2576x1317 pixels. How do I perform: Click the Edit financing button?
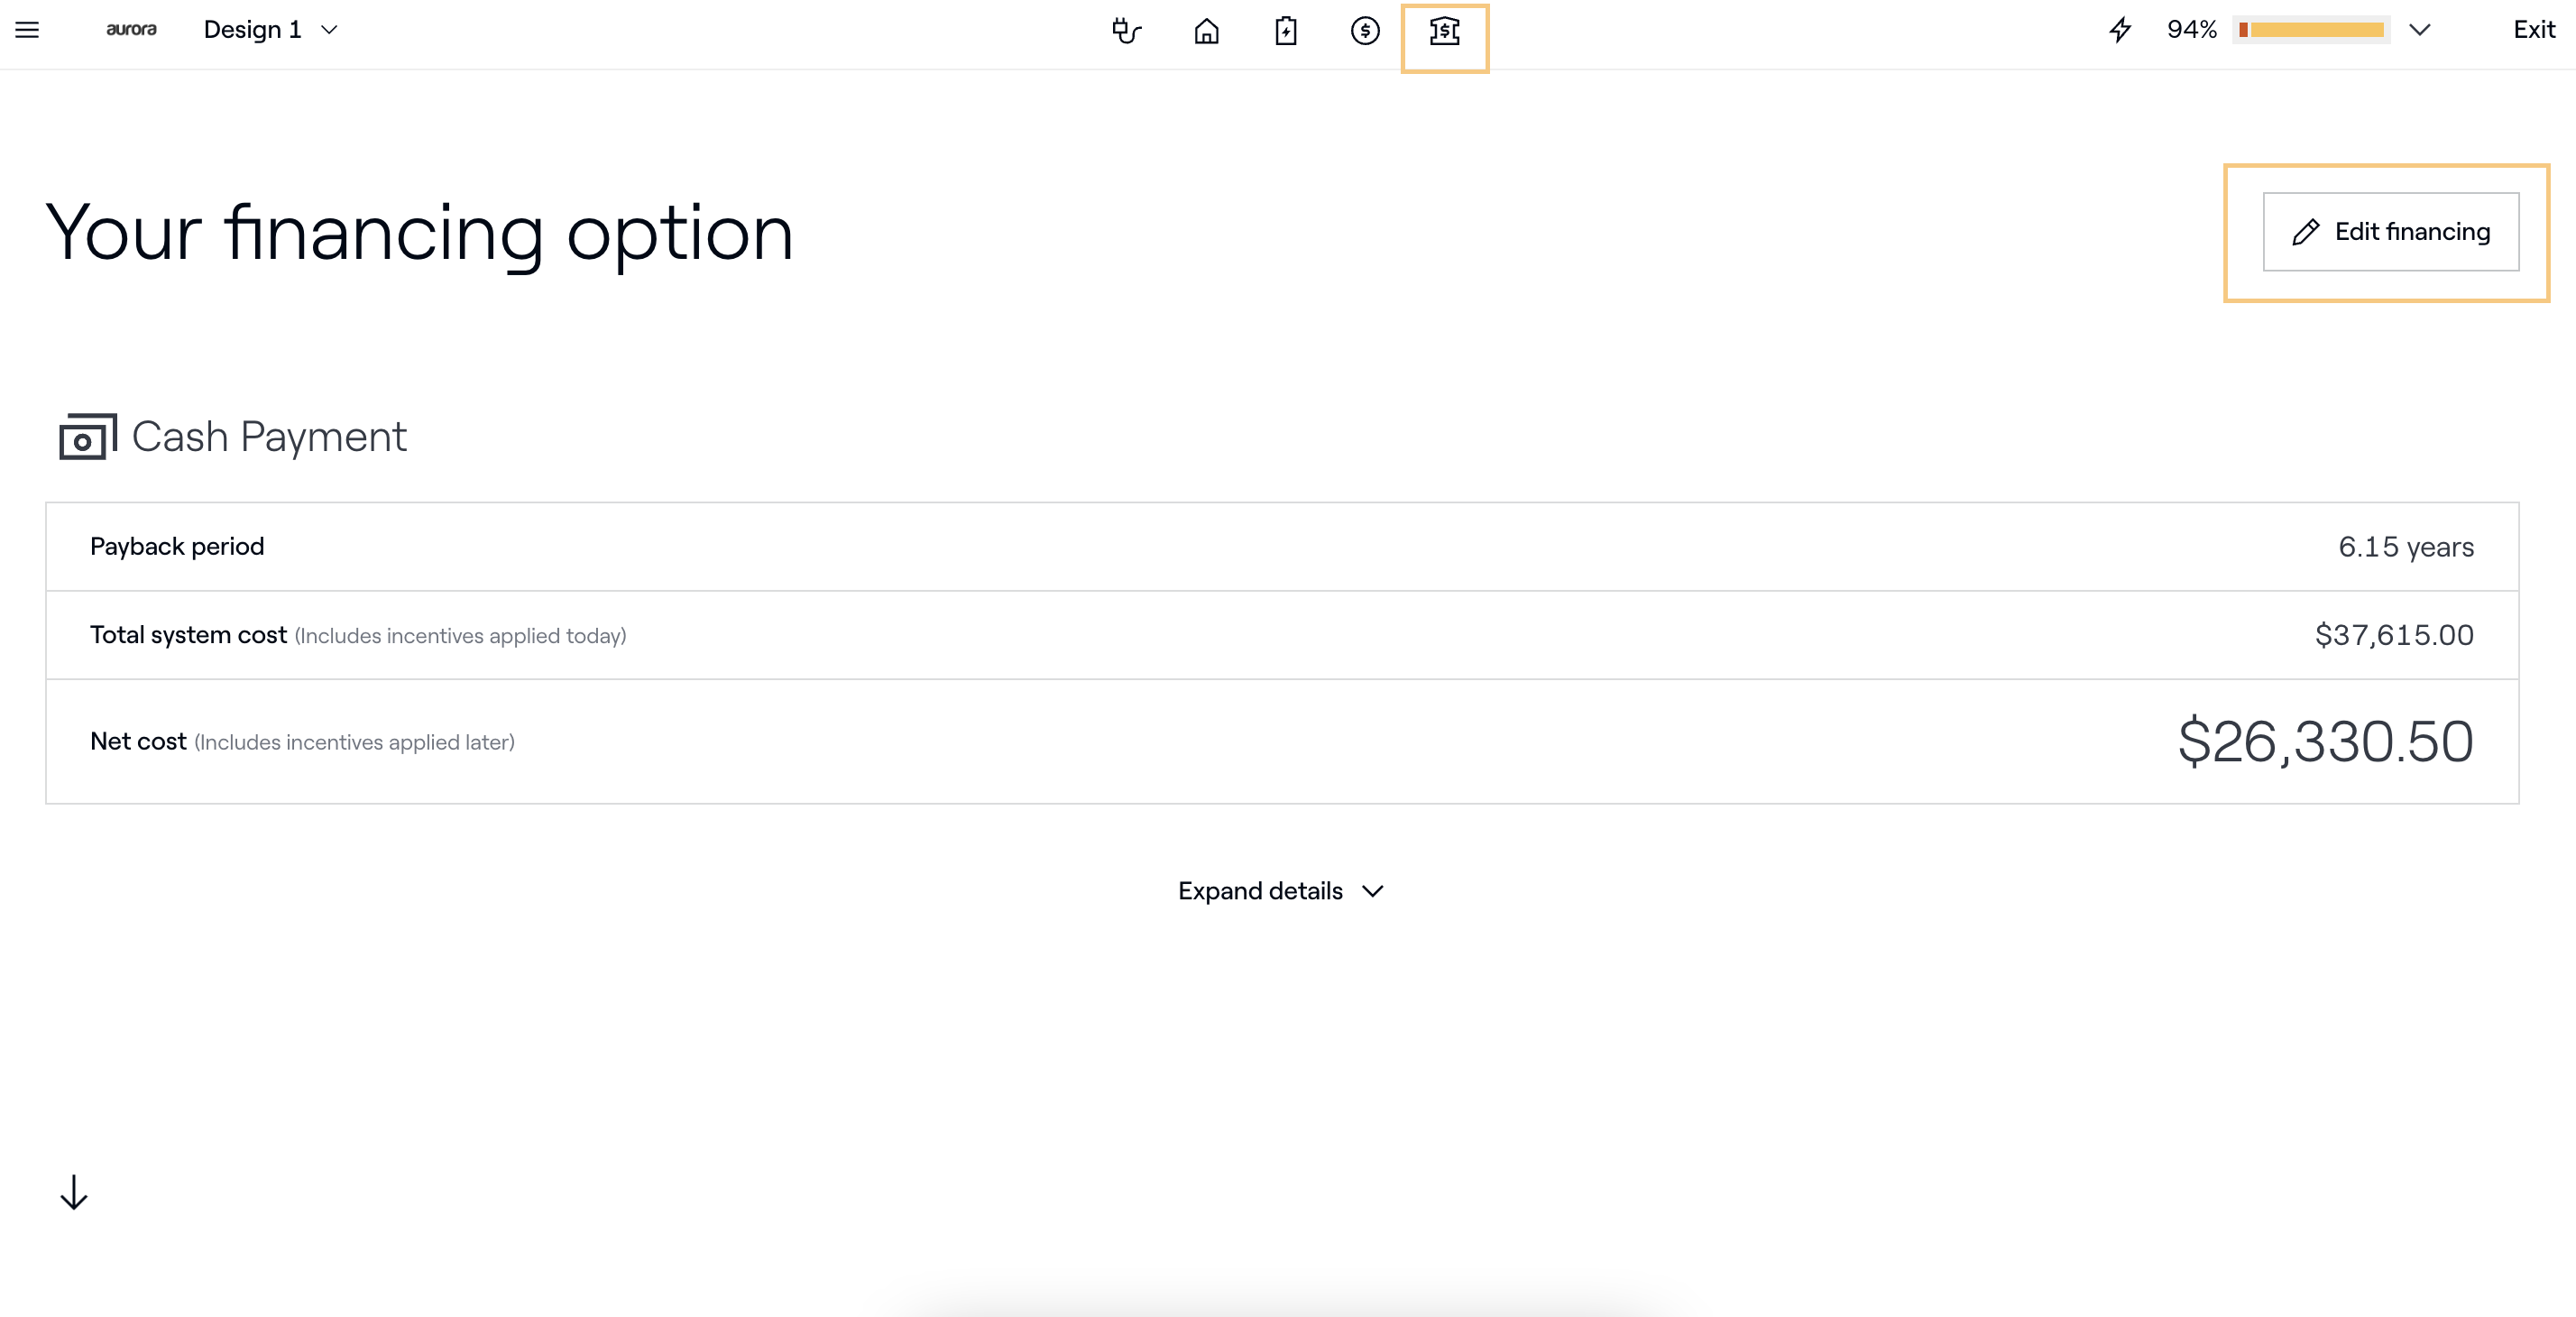[x=2390, y=232]
